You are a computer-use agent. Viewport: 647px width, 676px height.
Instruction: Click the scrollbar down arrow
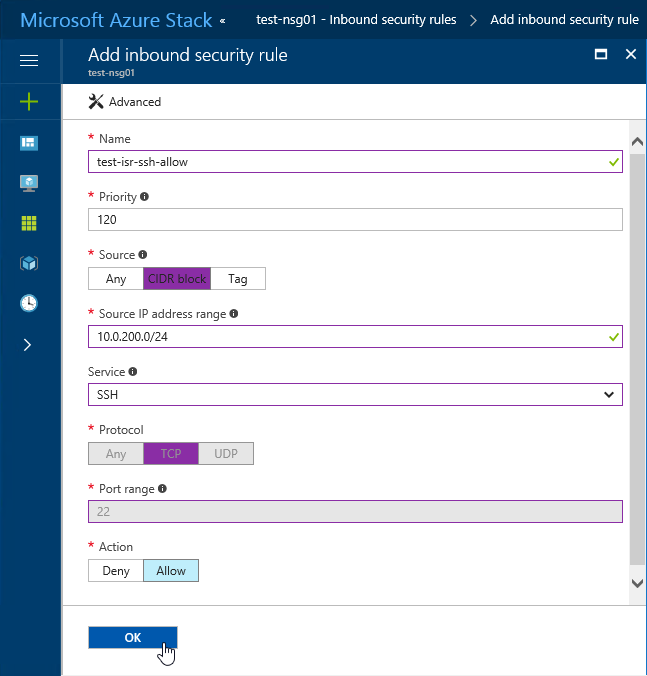coord(637,583)
